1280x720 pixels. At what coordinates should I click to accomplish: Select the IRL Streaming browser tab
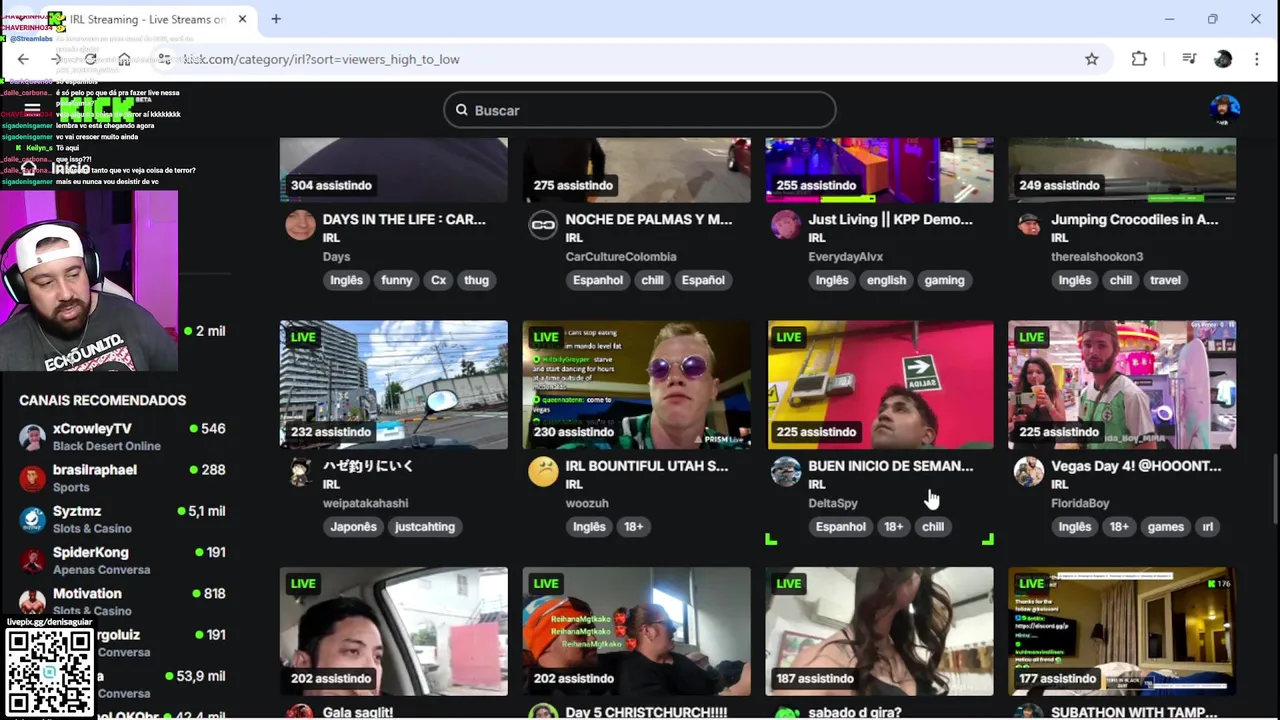click(x=150, y=19)
